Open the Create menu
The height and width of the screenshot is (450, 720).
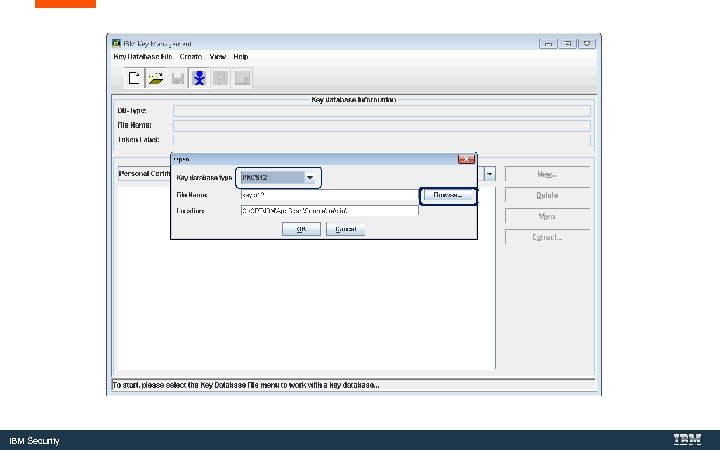point(191,56)
